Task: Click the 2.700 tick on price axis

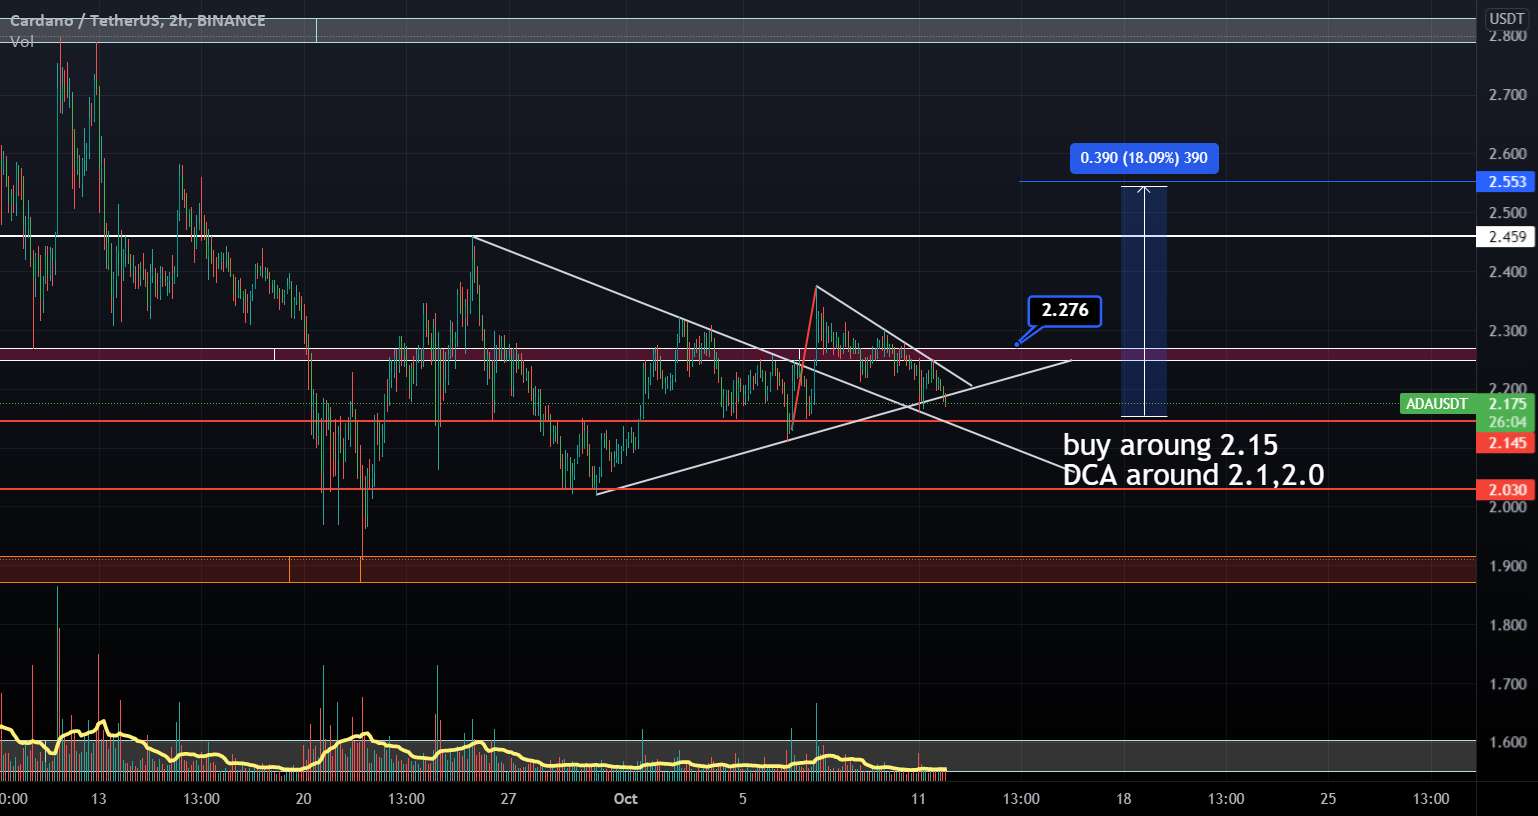Action: click(x=1507, y=95)
